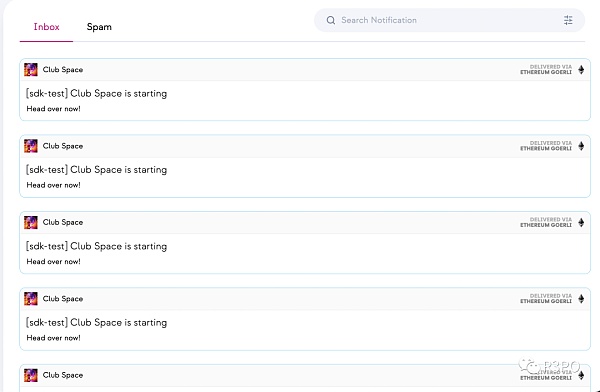
Task: Open the Spam tab
Action: click(x=99, y=27)
